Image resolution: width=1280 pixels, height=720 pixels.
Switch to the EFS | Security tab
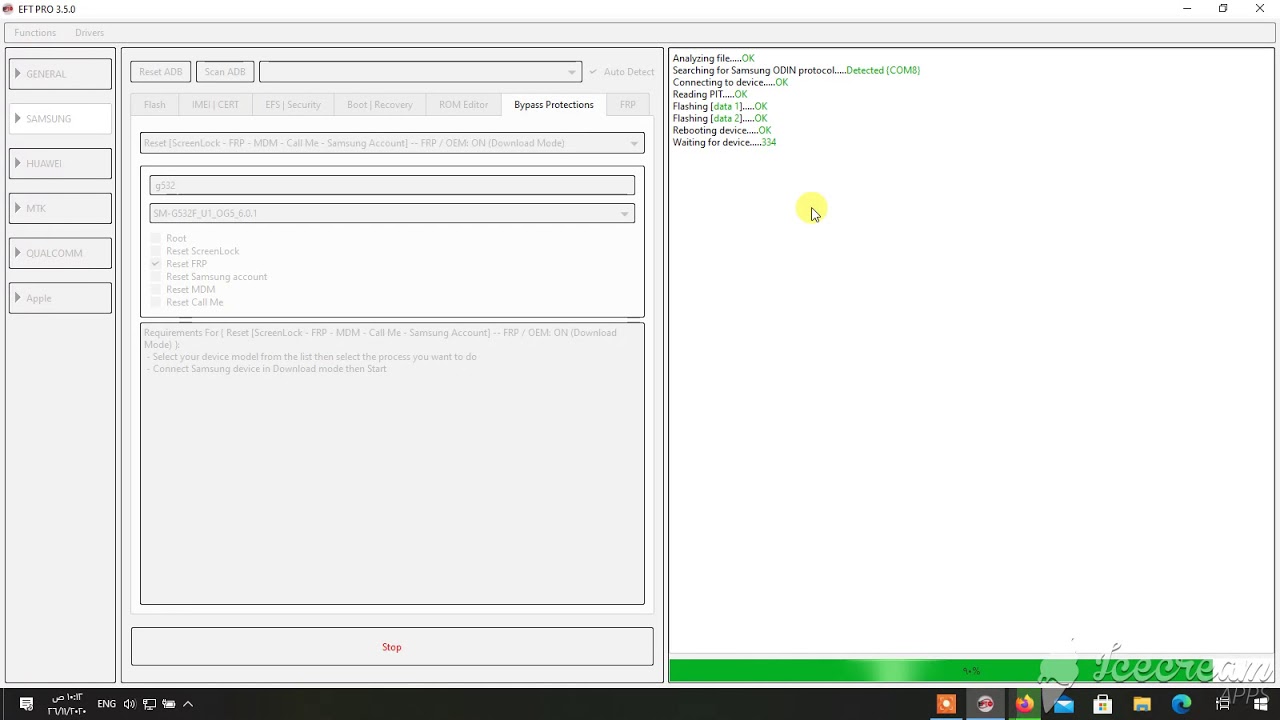click(x=293, y=105)
